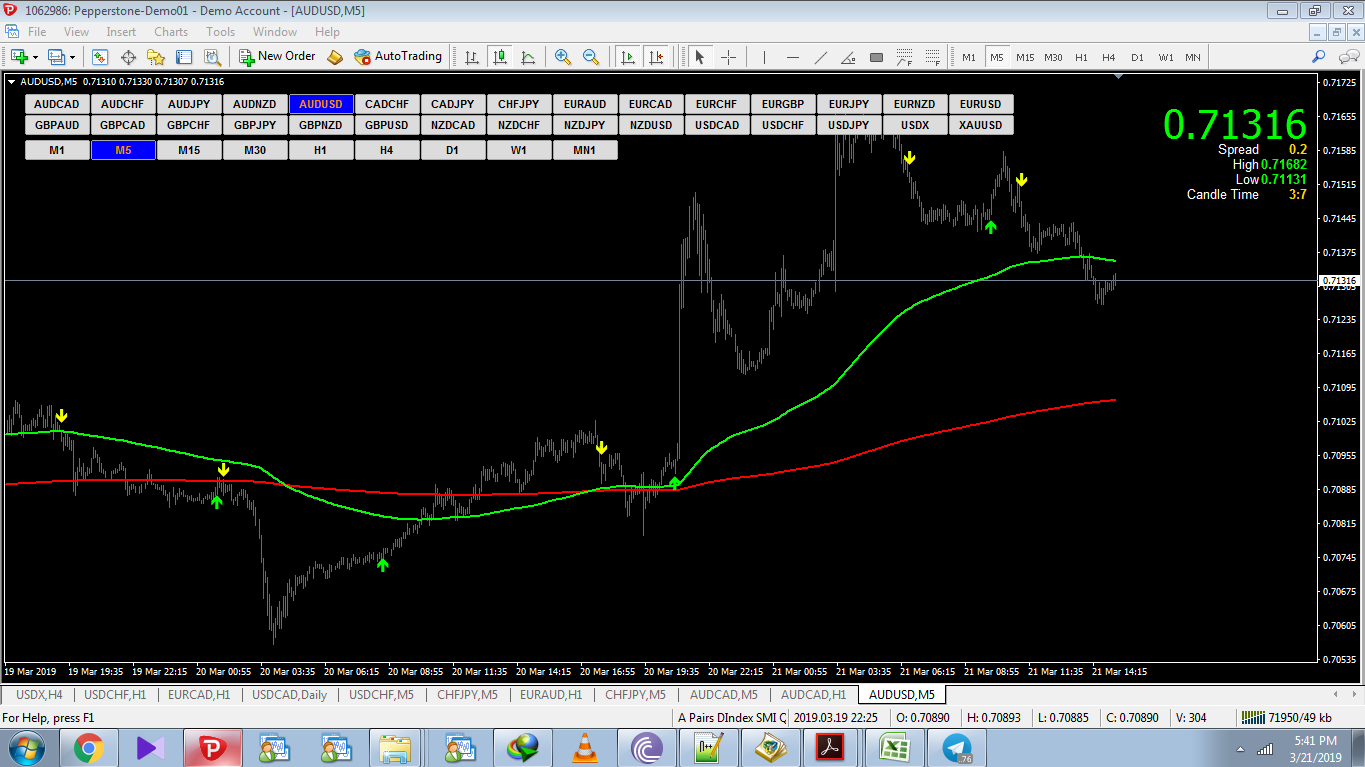Click the XAUUSD pair button on chart
1365x767 pixels.
[x=981, y=125]
